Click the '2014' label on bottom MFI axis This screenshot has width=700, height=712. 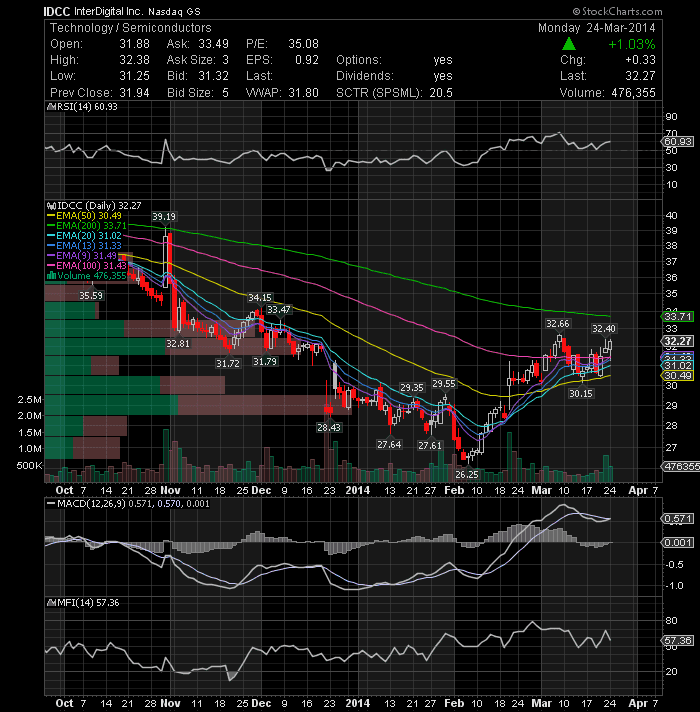(358, 703)
